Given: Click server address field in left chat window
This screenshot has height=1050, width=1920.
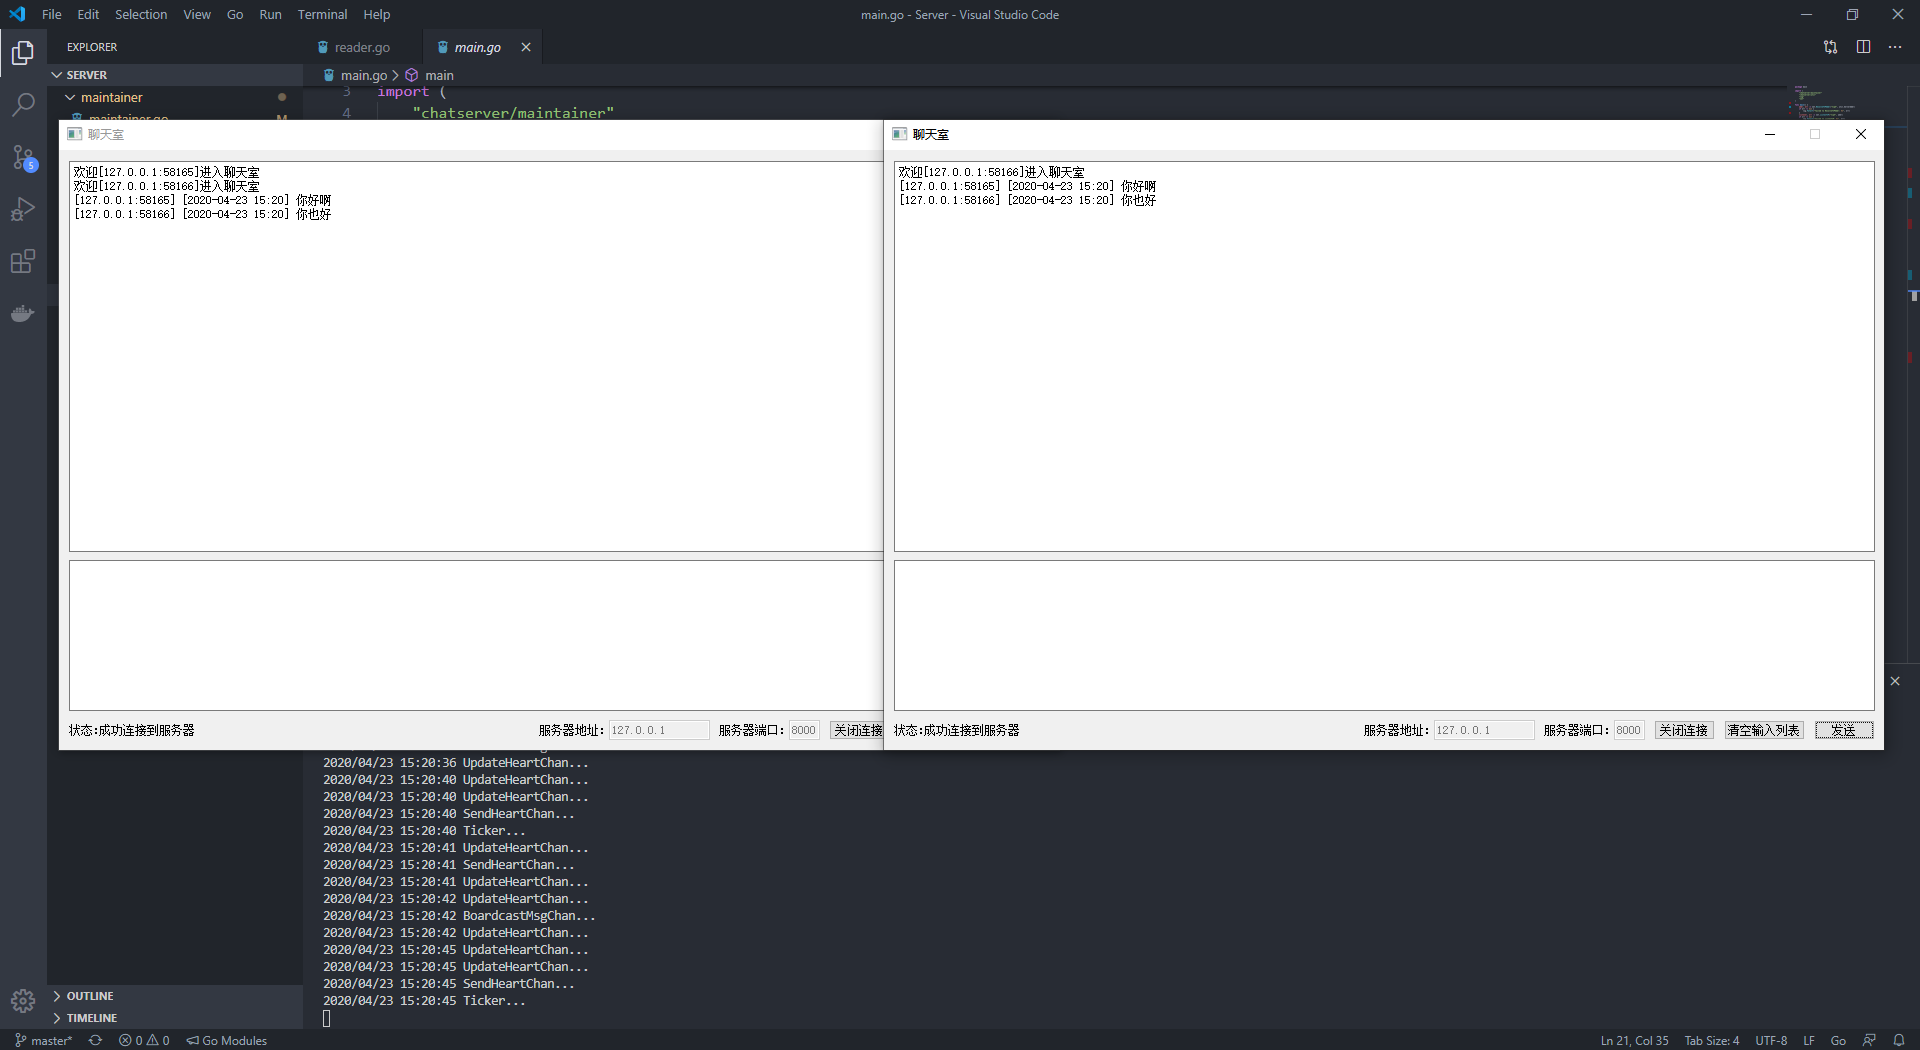Looking at the screenshot, I should tap(659, 730).
